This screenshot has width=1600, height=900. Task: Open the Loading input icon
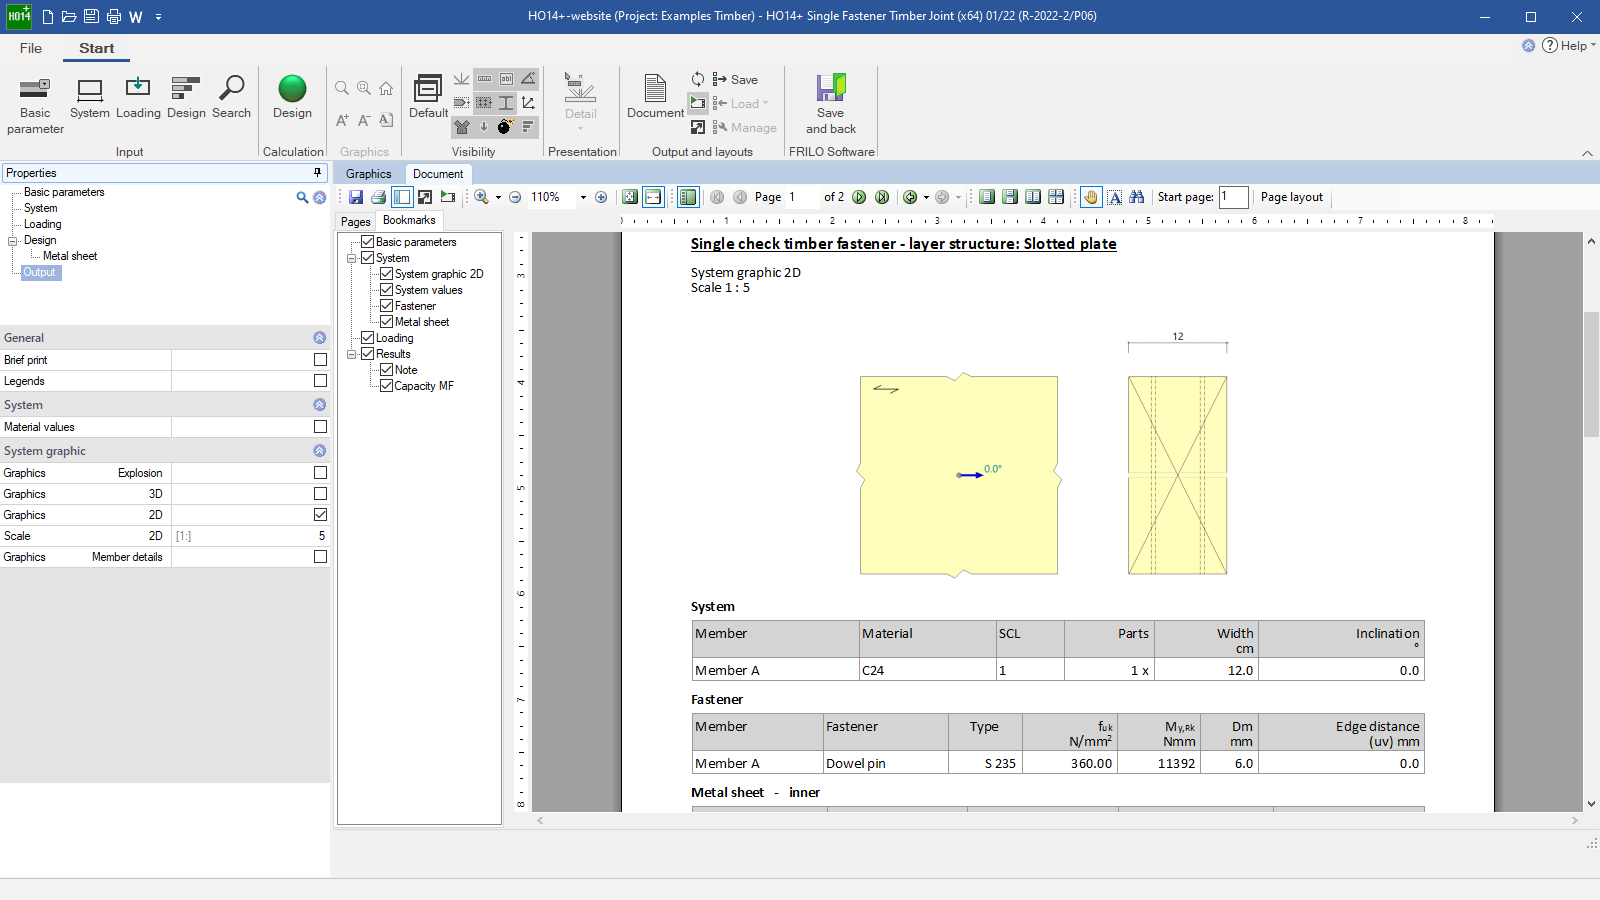(x=138, y=98)
